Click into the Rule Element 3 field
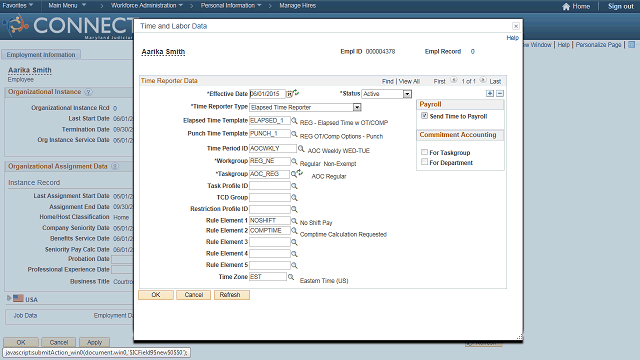 [269, 242]
